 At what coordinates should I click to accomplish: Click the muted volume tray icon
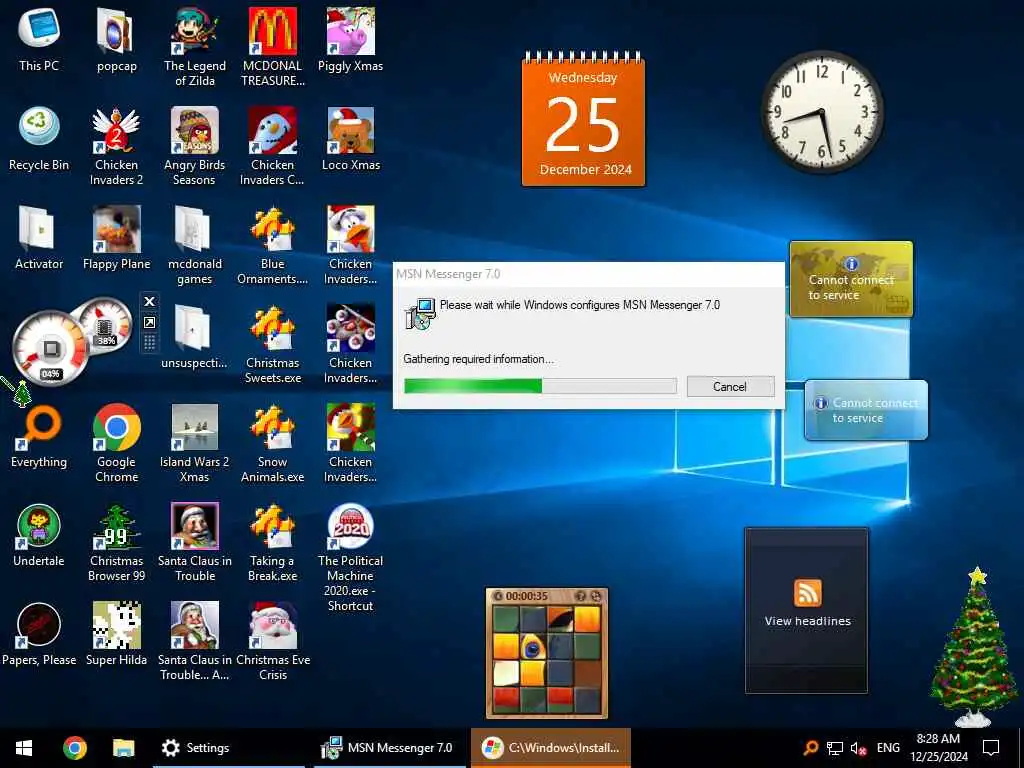858,748
